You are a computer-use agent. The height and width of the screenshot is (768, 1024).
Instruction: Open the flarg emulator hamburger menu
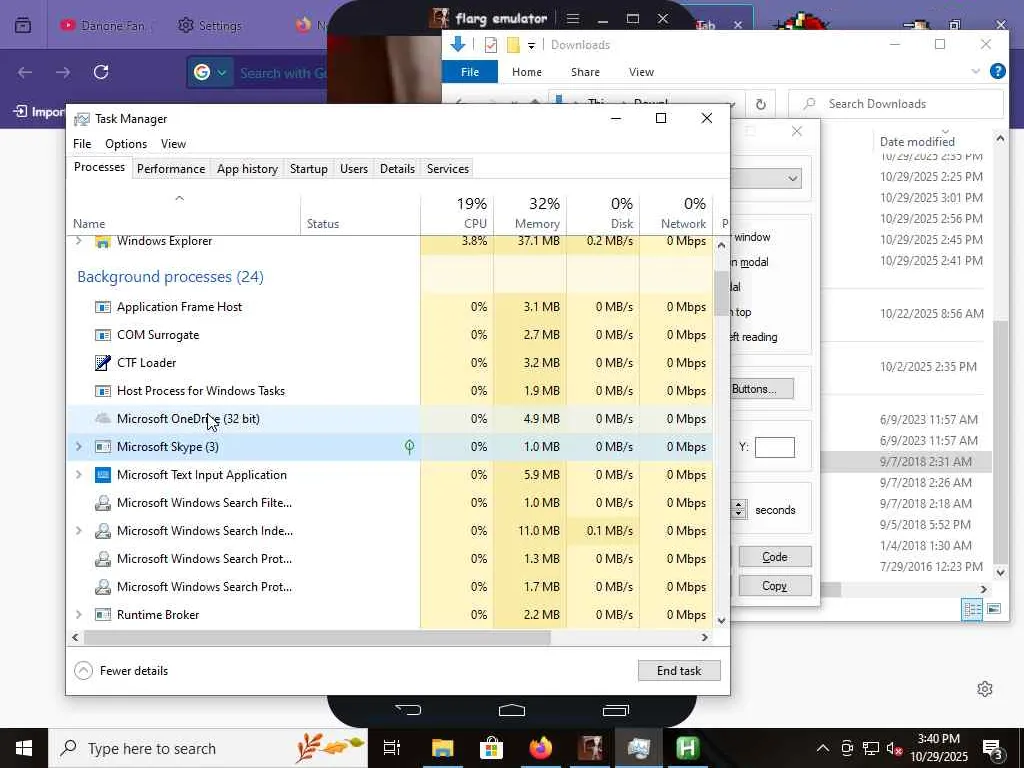(x=573, y=19)
